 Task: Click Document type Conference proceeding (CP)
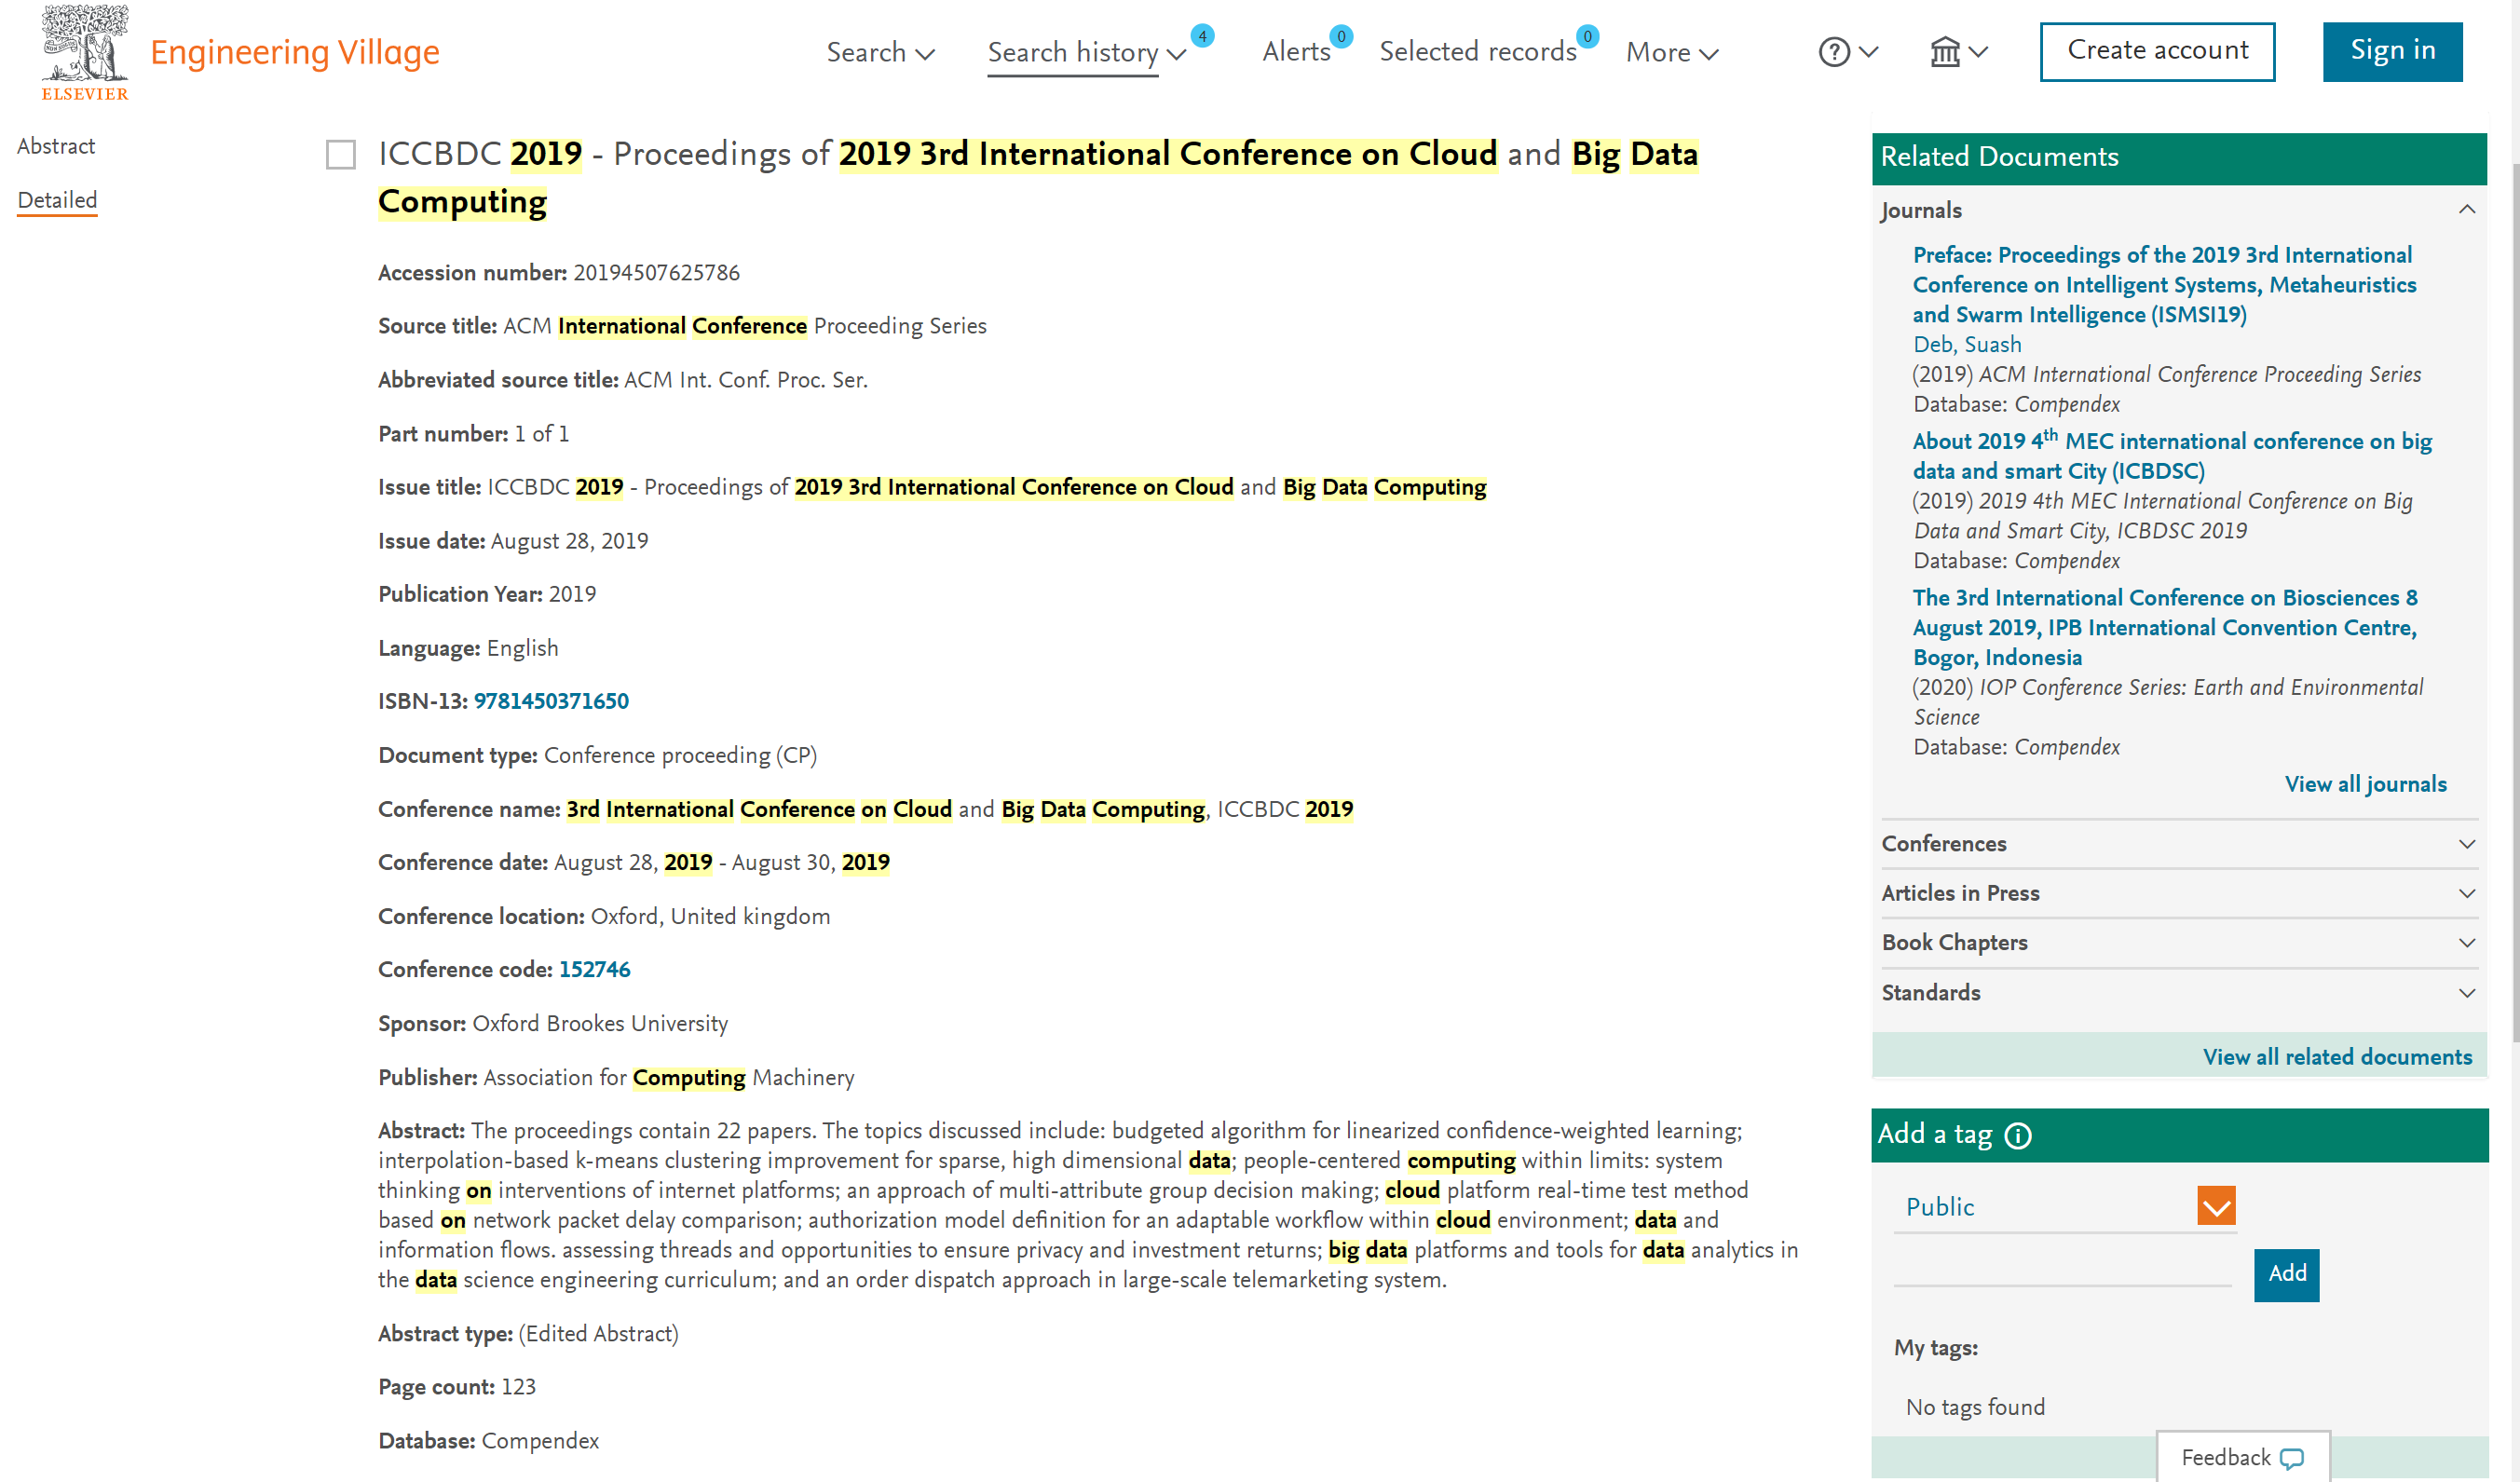[680, 756]
